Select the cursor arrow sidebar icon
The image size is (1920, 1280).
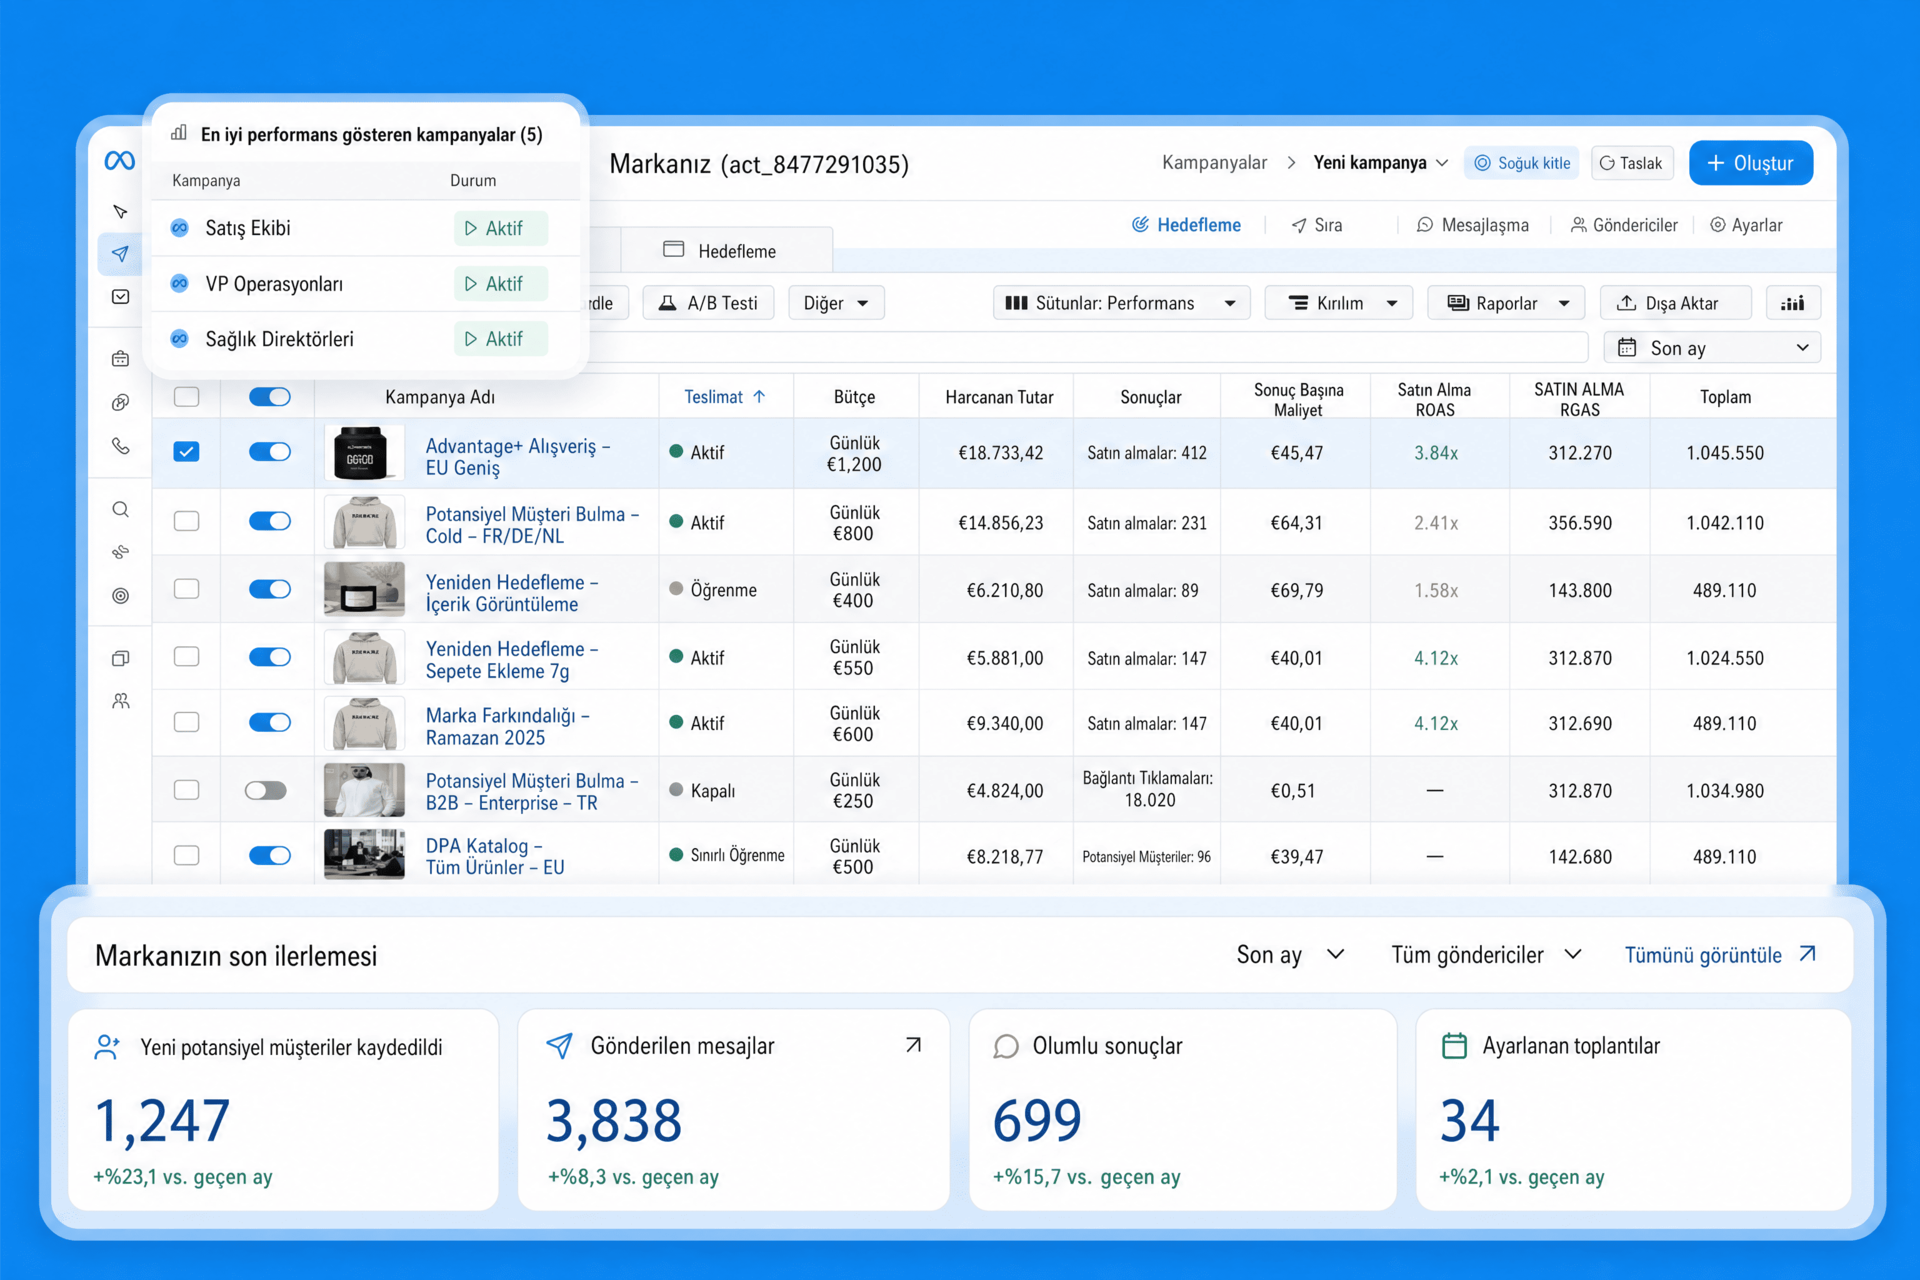coord(120,212)
